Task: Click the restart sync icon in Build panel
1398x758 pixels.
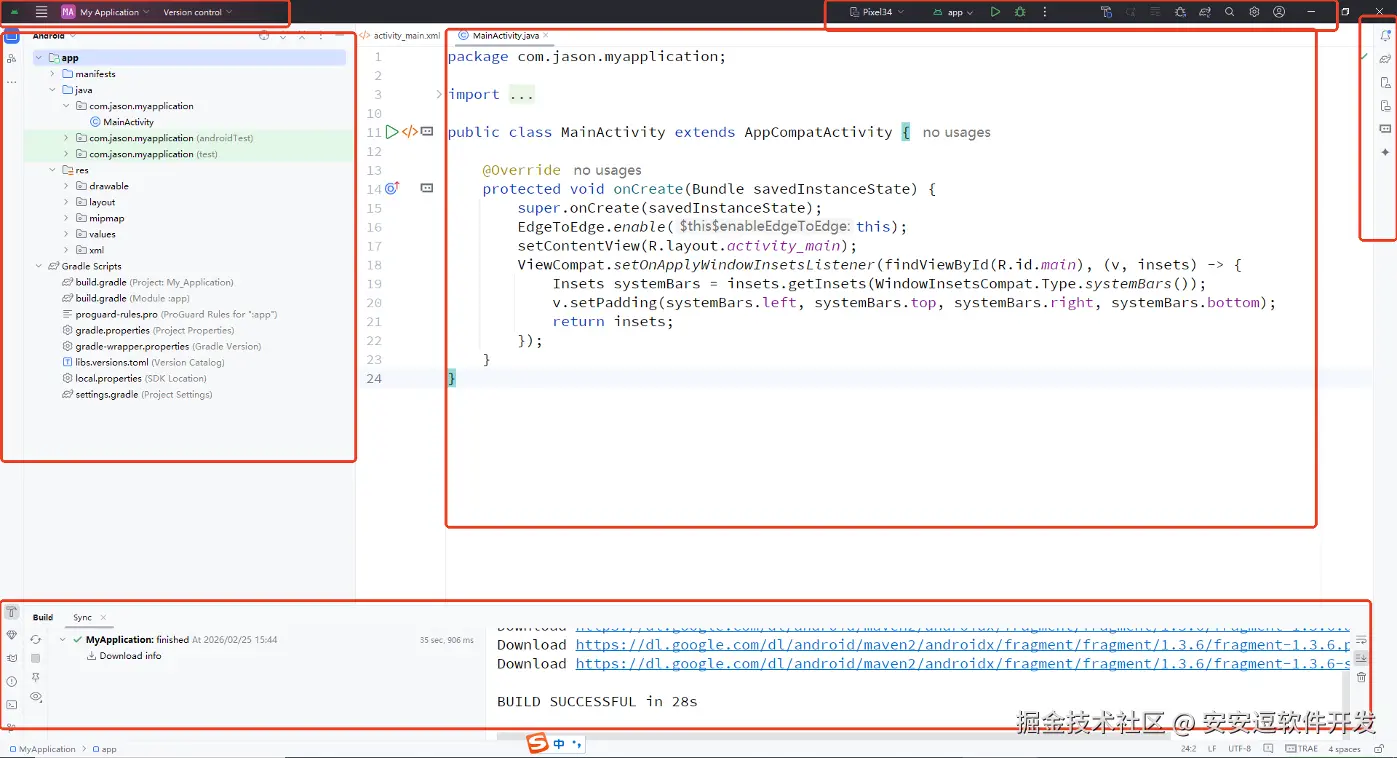Action: 35,640
